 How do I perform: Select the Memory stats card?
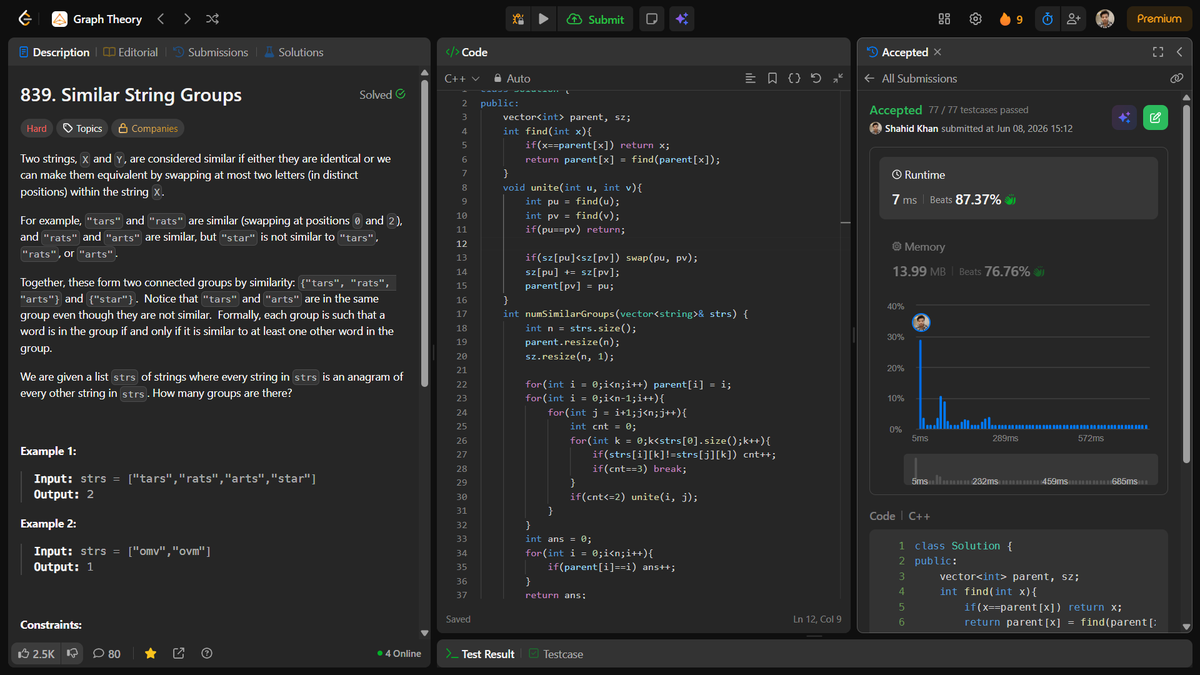coord(1019,260)
